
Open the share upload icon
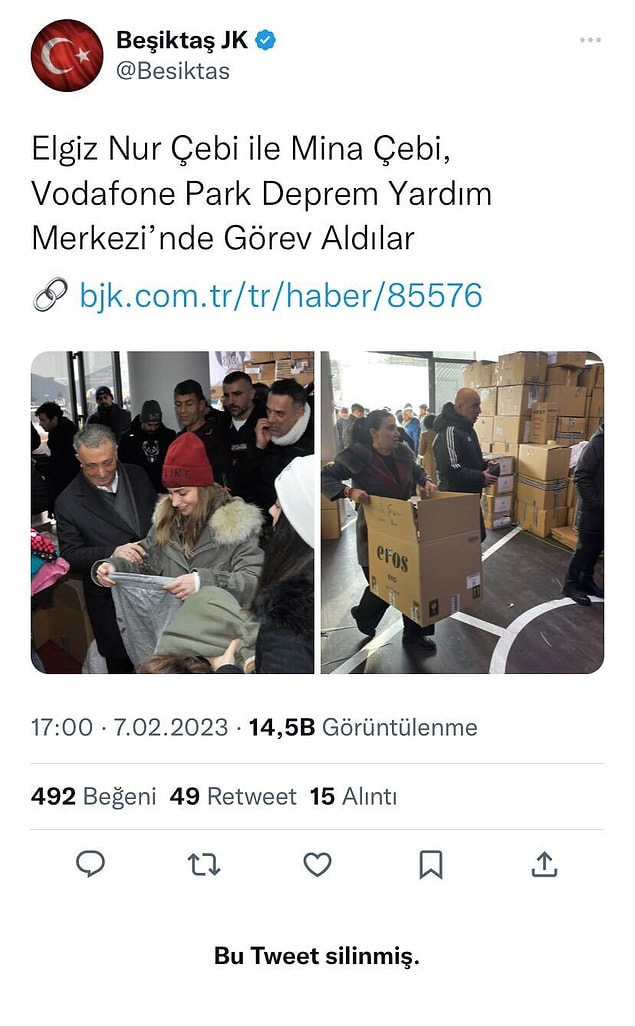(544, 865)
